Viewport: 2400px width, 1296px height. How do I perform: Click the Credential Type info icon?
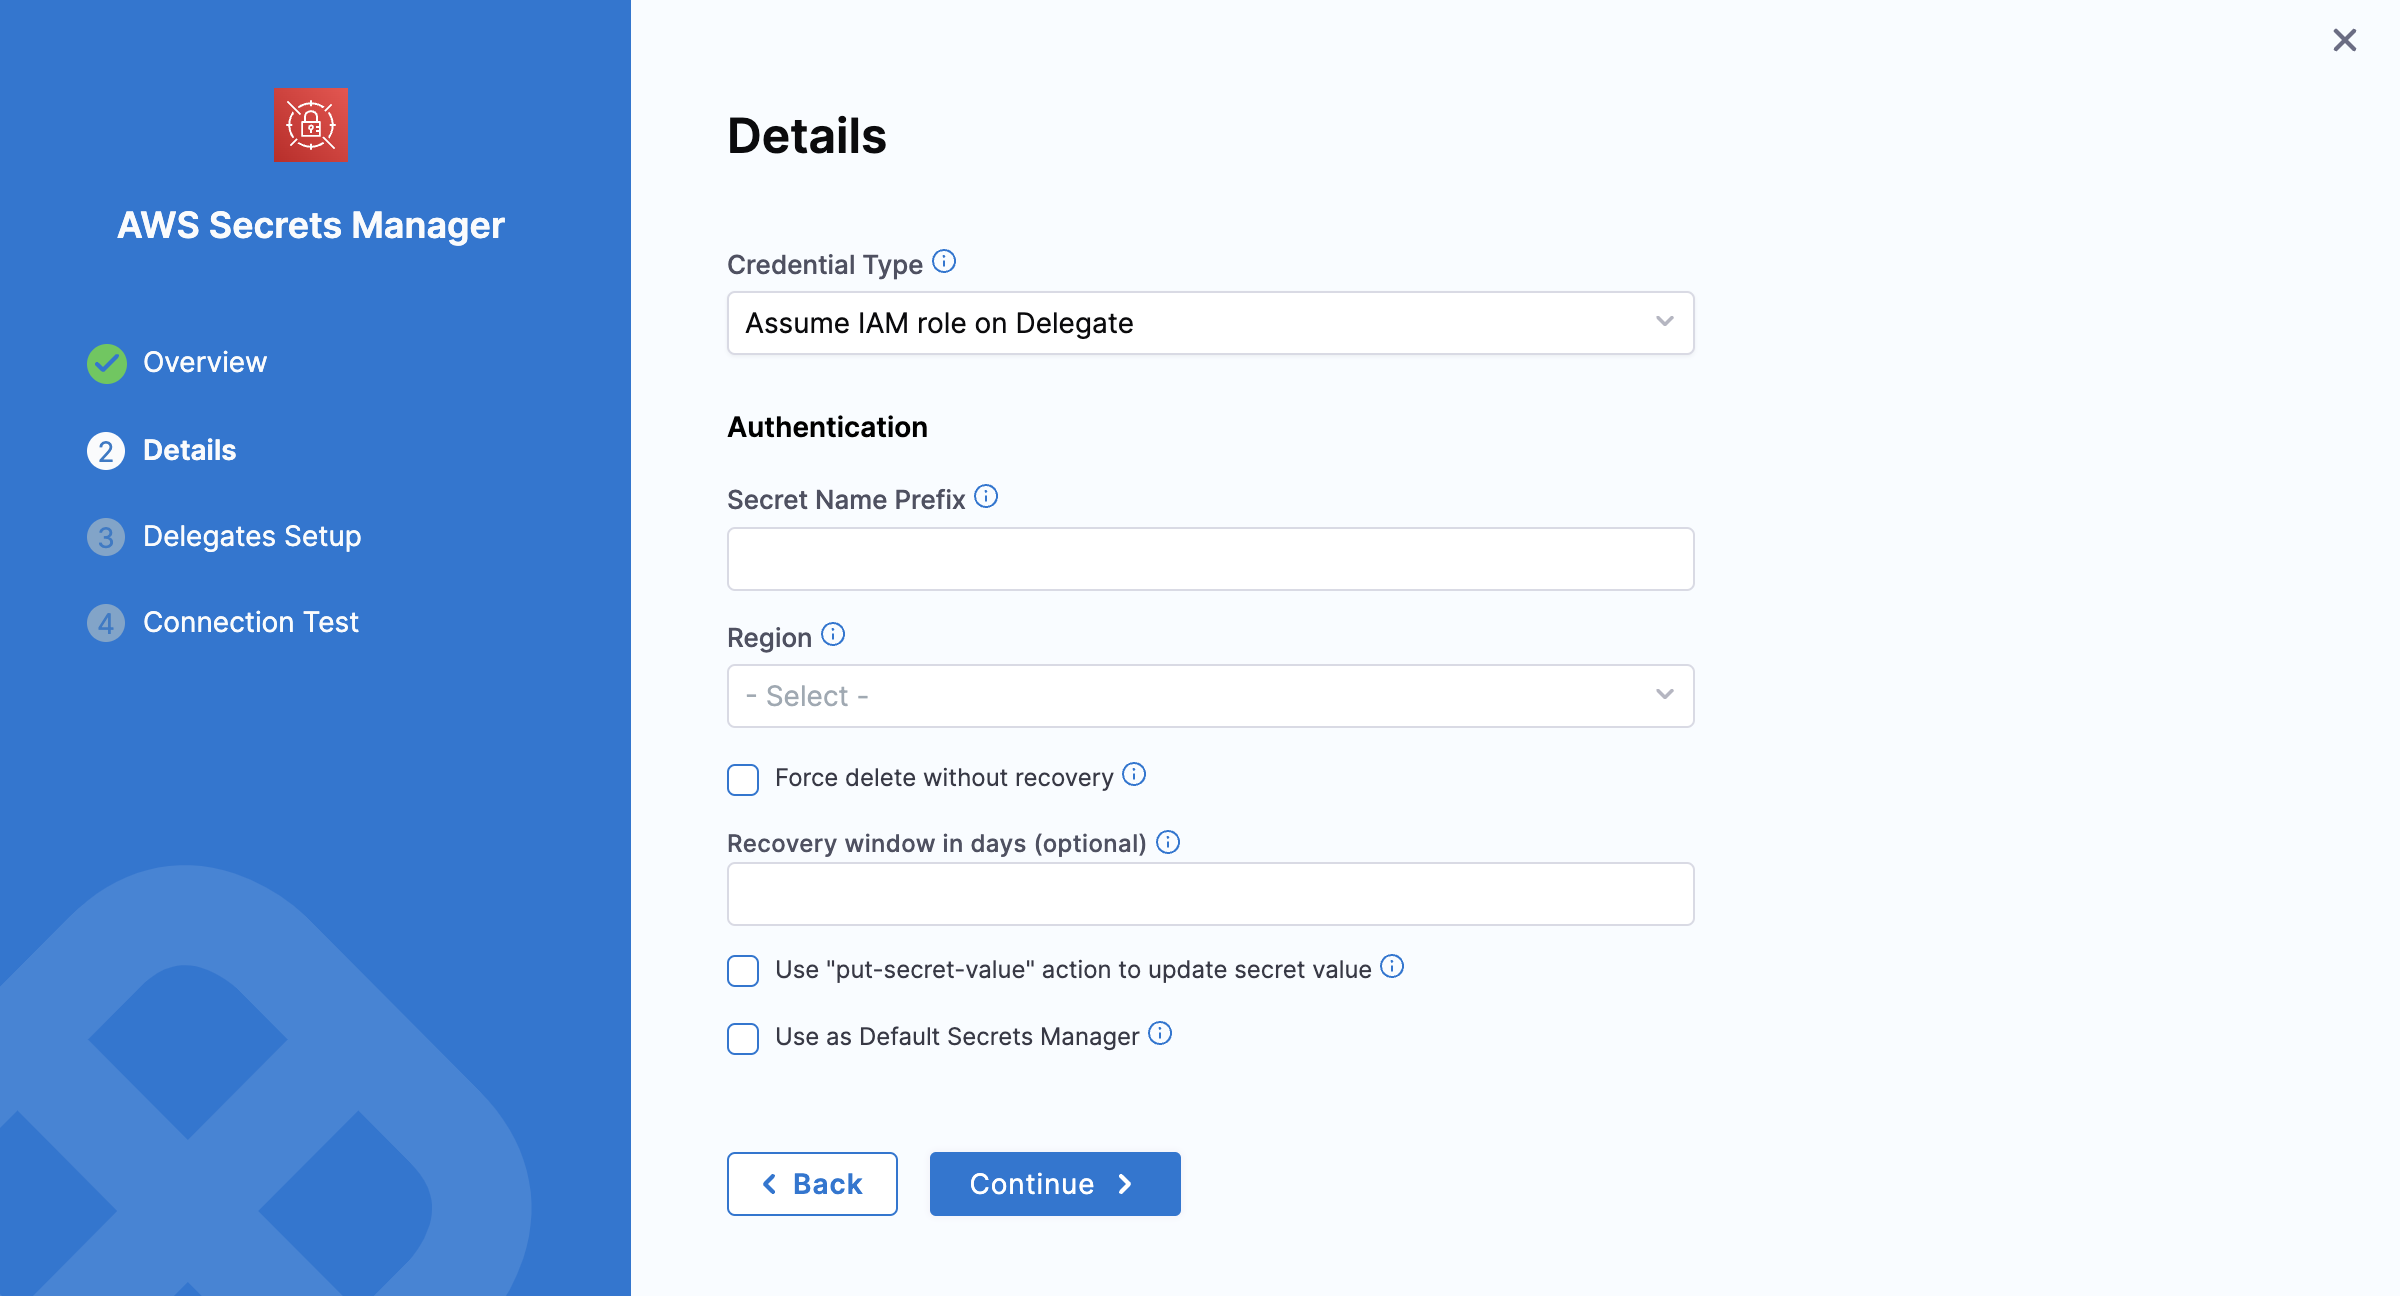944,262
